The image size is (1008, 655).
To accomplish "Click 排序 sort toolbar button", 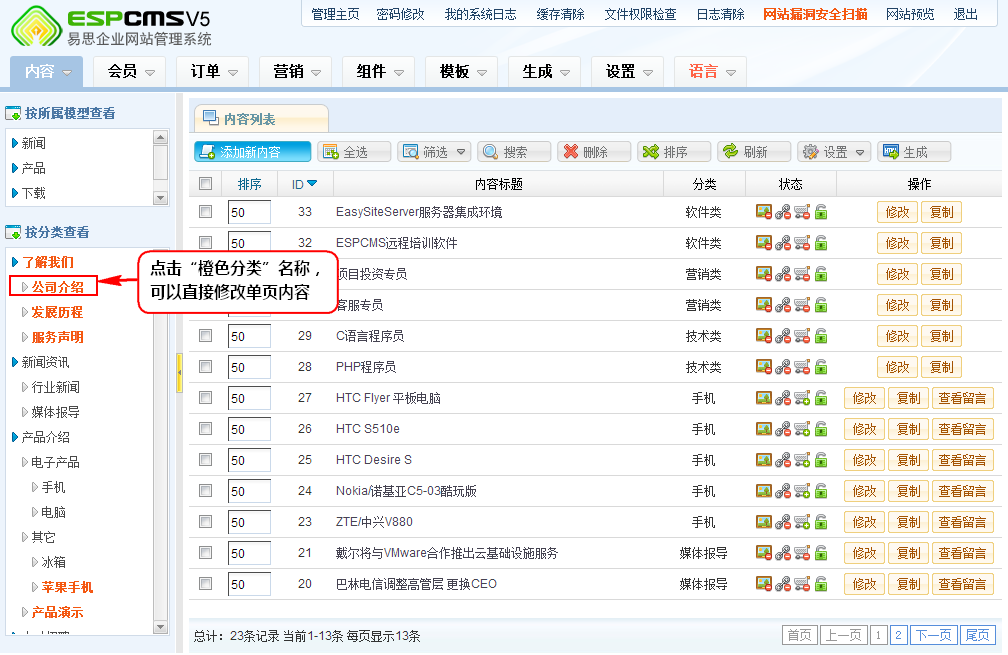I will tap(674, 152).
